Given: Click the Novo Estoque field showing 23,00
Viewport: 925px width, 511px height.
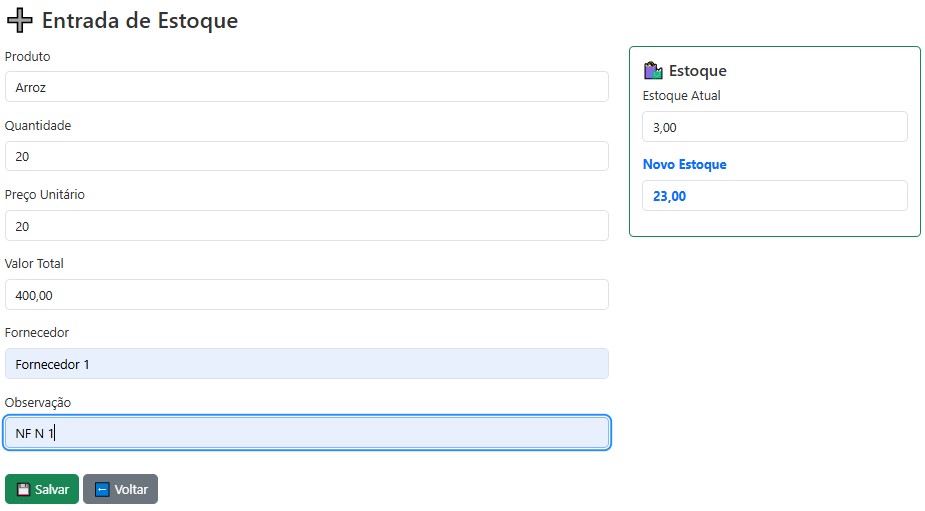Looking at the screenshot, I should pyautogui.click(x=774, y=196).
